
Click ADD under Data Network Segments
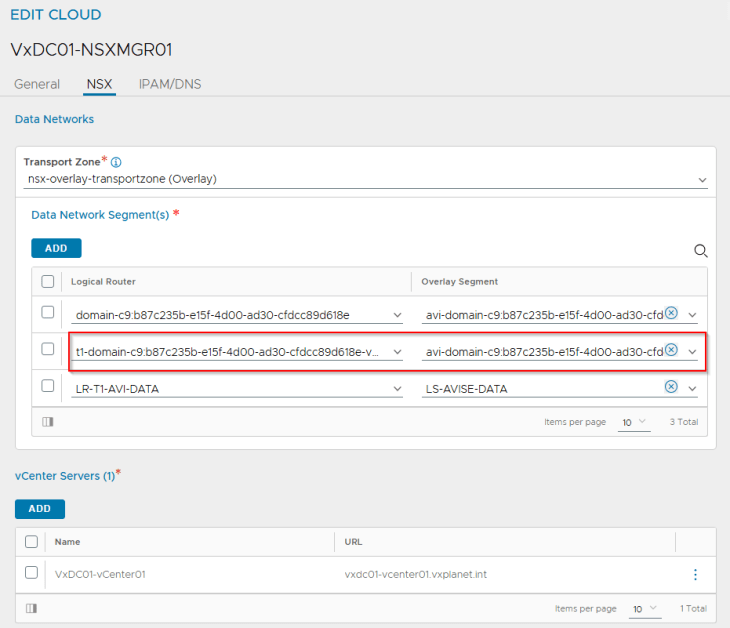(x=56, y=248)
